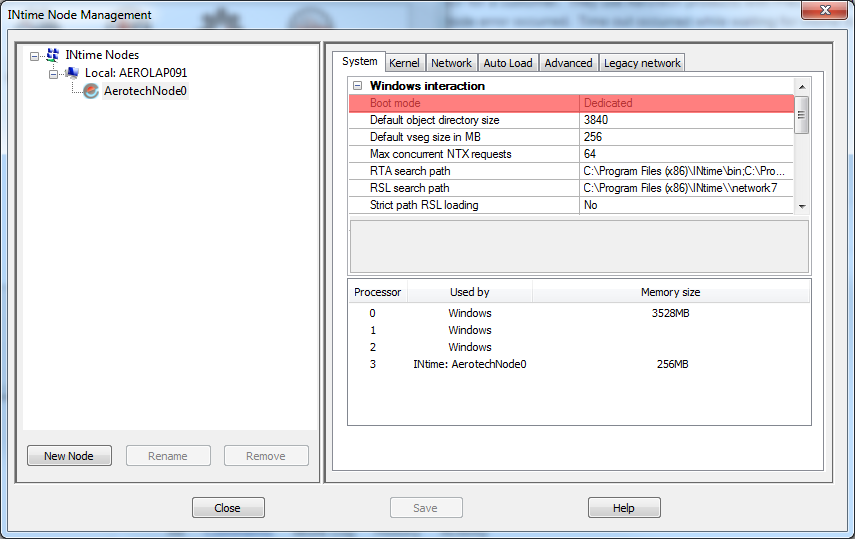Click the Local AEROLAP091 computer icon
Screen dimensions: 855x539
coord(72,73)
